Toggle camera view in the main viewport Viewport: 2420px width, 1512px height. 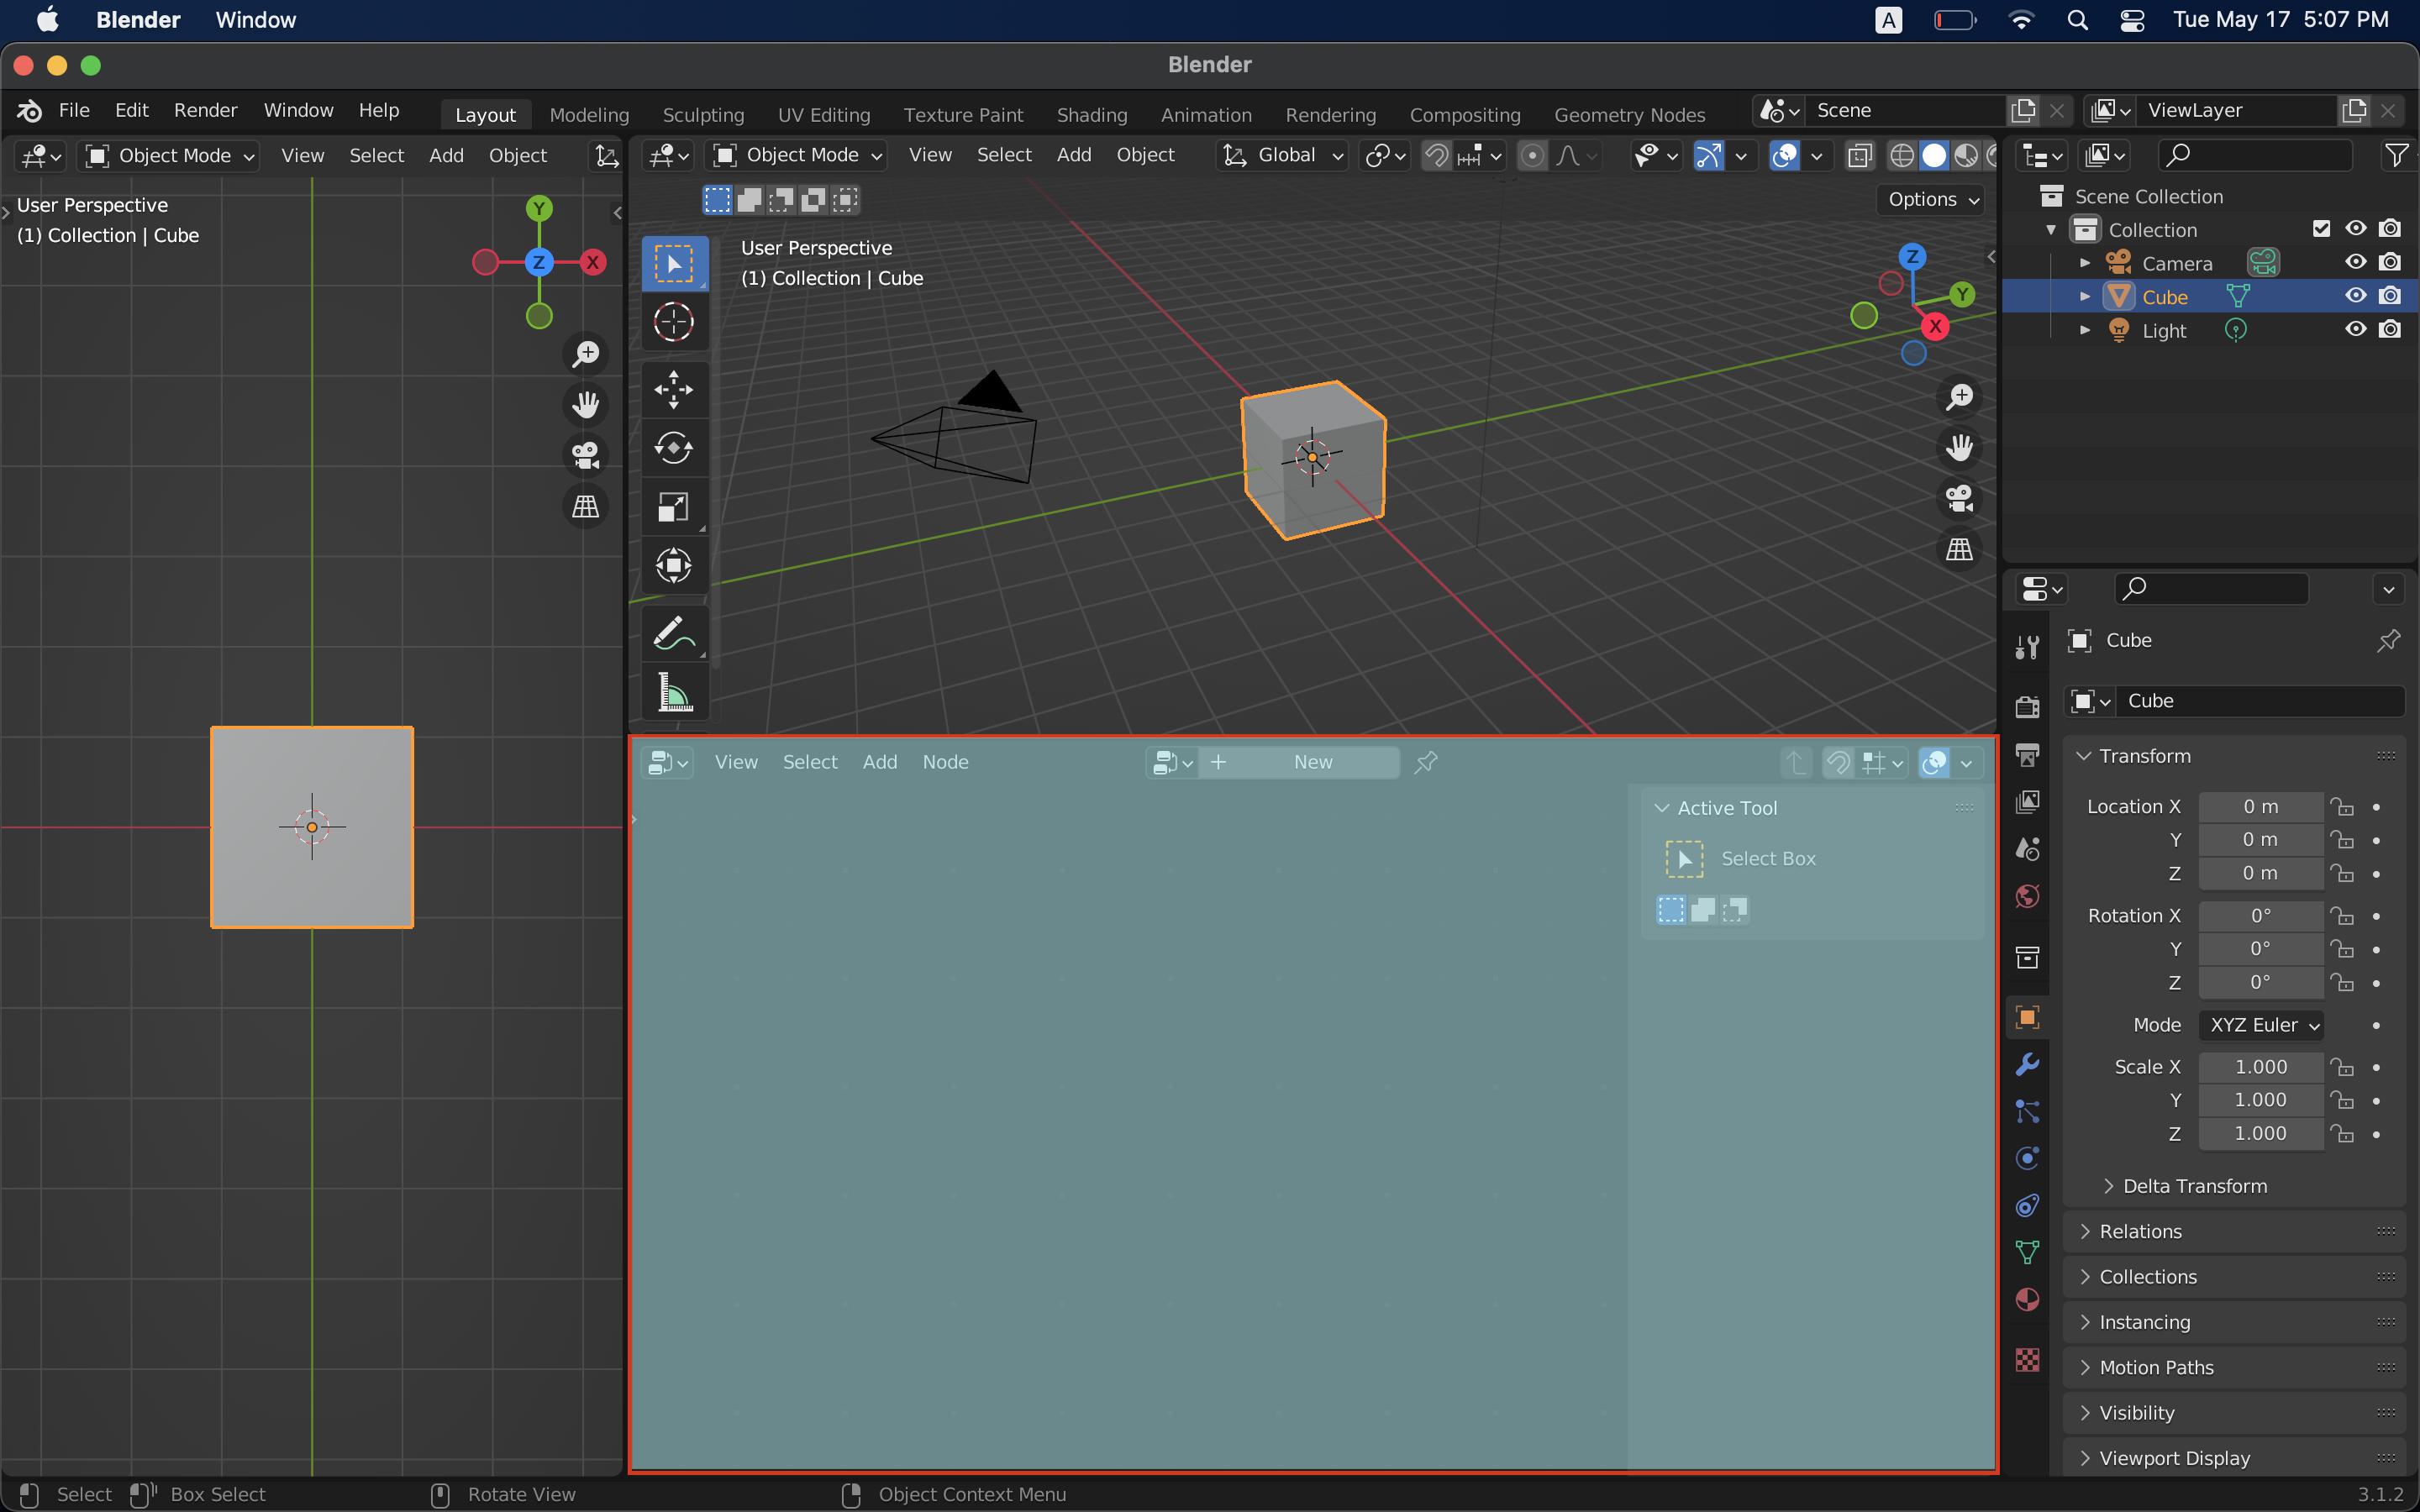coord(1959,498)
